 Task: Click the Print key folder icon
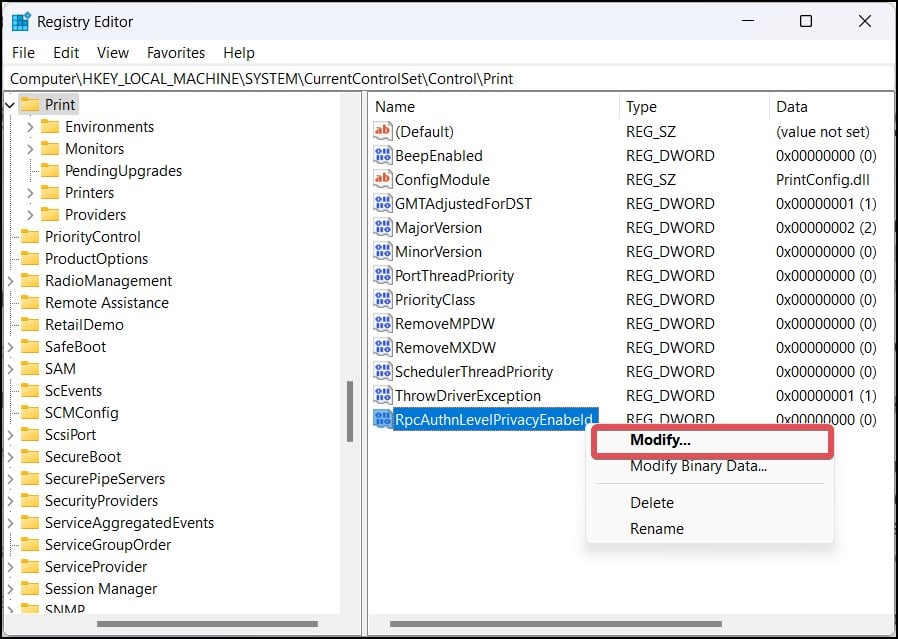[30, 105]
